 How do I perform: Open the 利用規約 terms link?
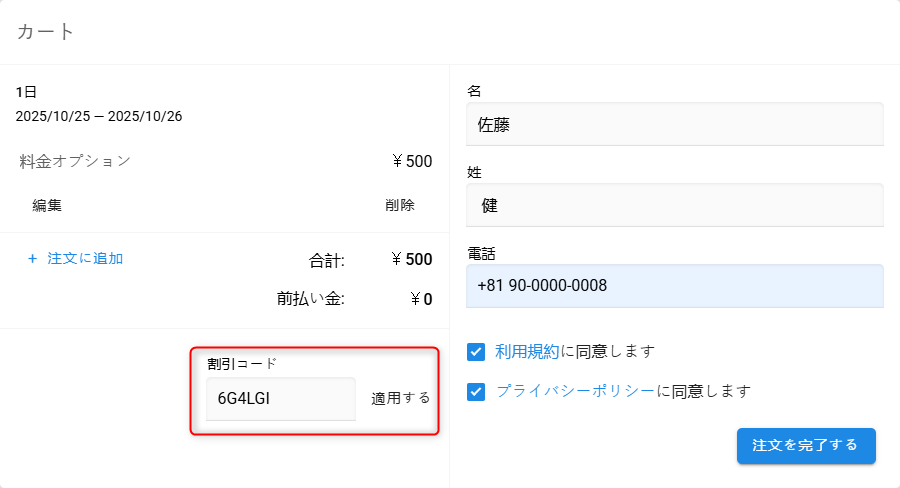pos(527,352)
